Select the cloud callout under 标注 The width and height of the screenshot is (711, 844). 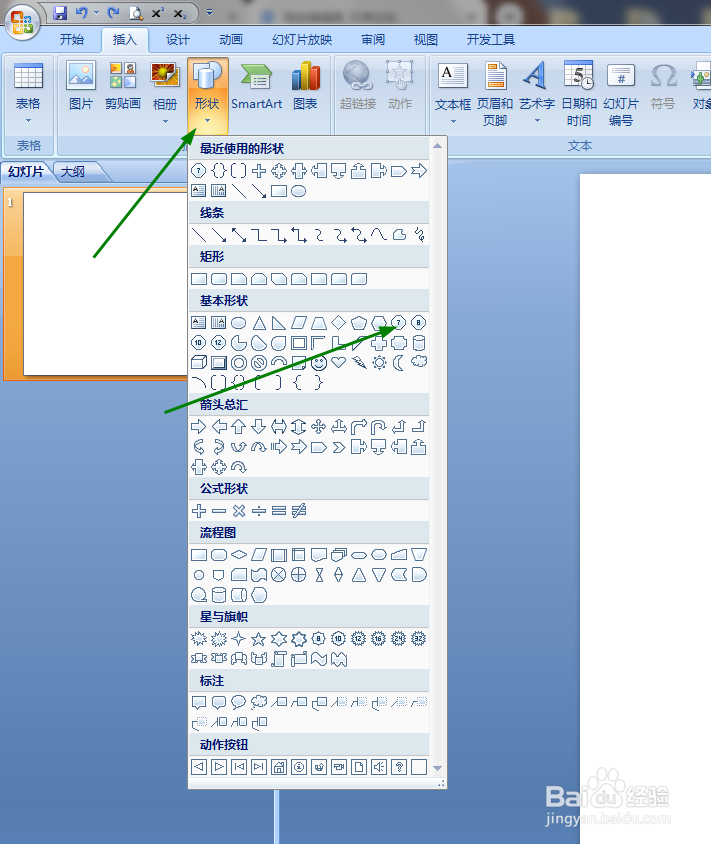pos(259,702)
